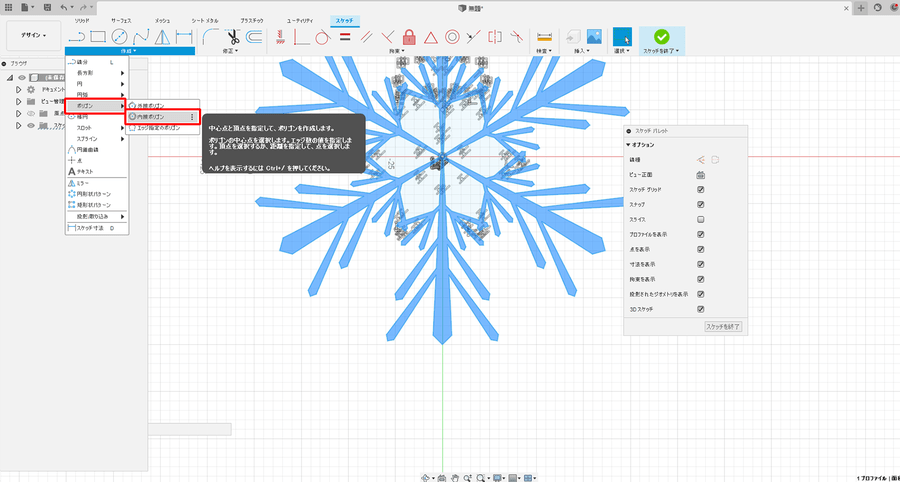900x482 pixels.
Task: Add a new document tab with plus
Action: click(860, 8)
